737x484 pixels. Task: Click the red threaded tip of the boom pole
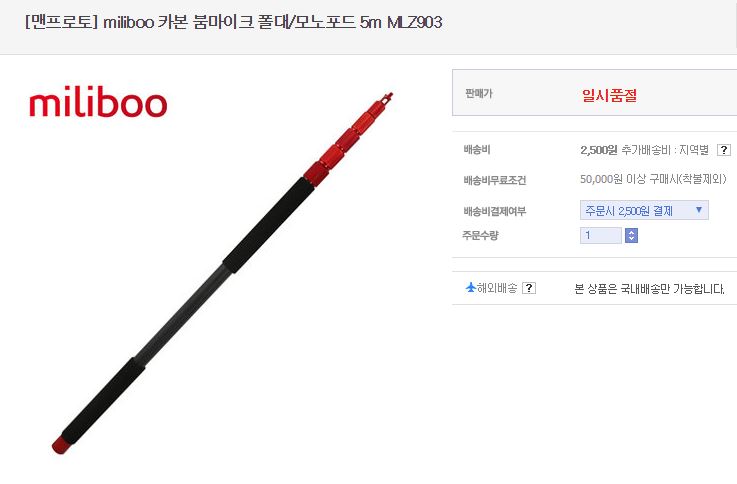(x=386, y=99)
